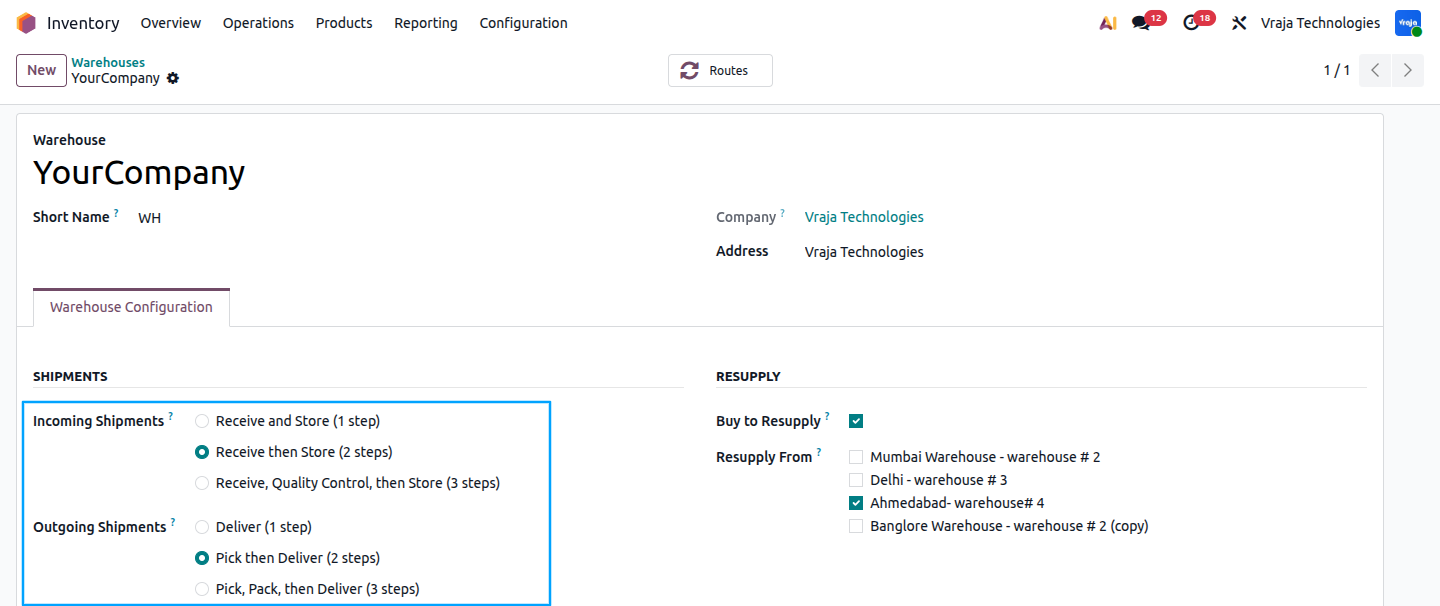Check the Mumbai Warehouse resupply checkbox

(x=856, y=457)
